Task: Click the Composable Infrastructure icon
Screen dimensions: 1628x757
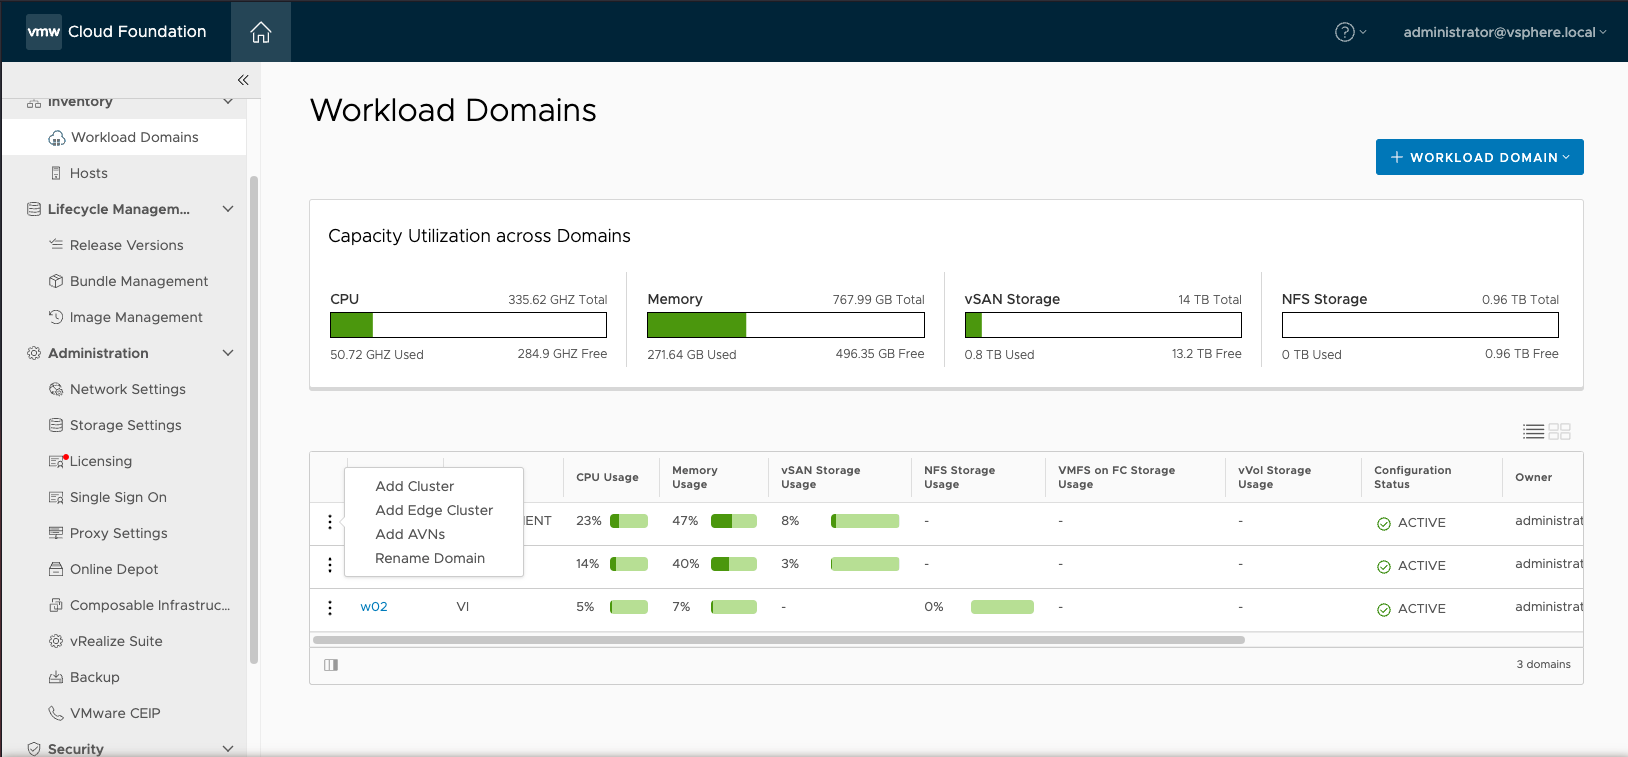Action: click(57, 605)
